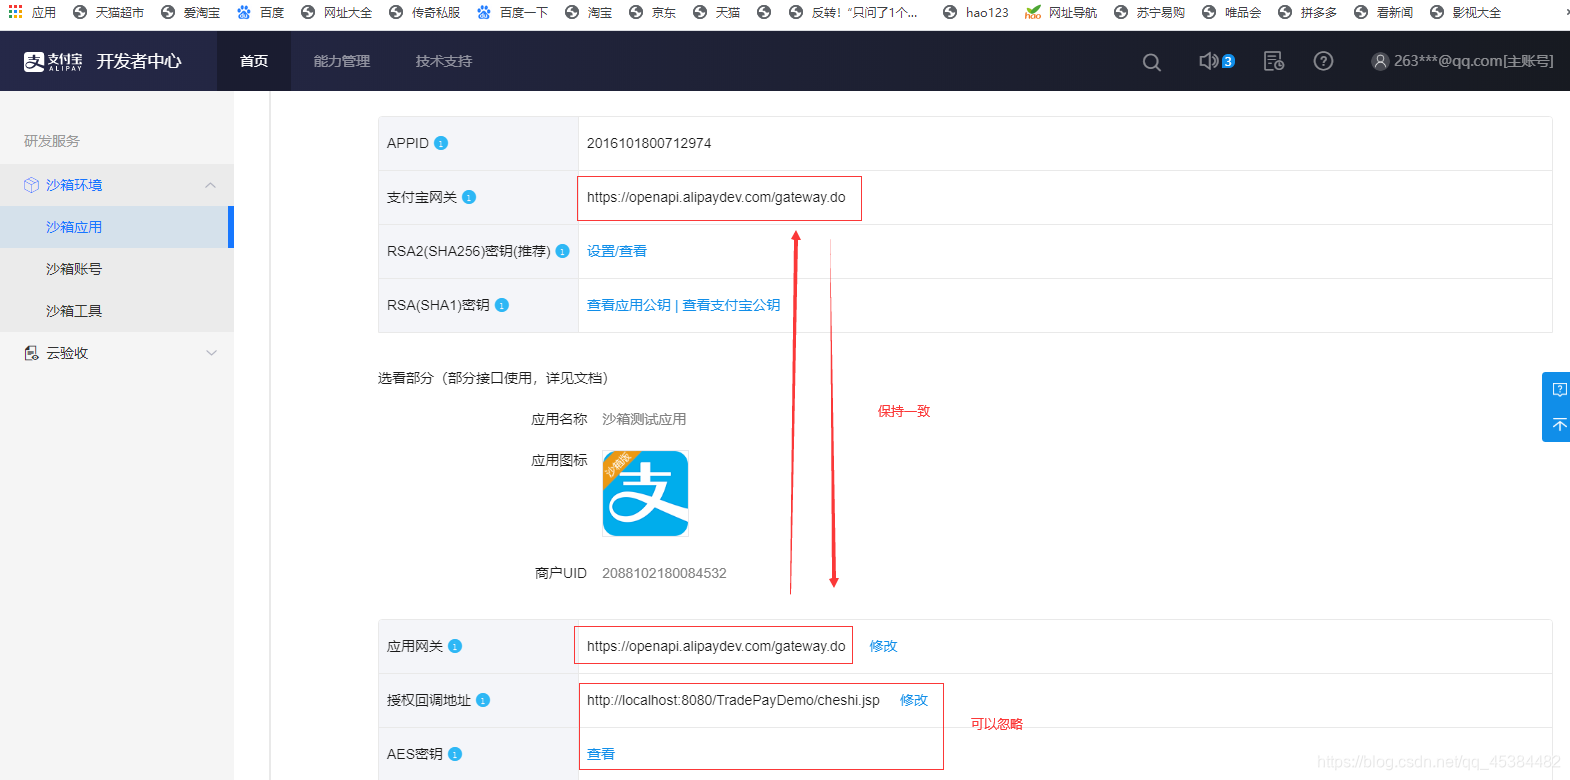Screen dimensions: 1570x780
Task: Click info icon next to RSA(SHA1)密钥
Action: click(x=502, y=305)
